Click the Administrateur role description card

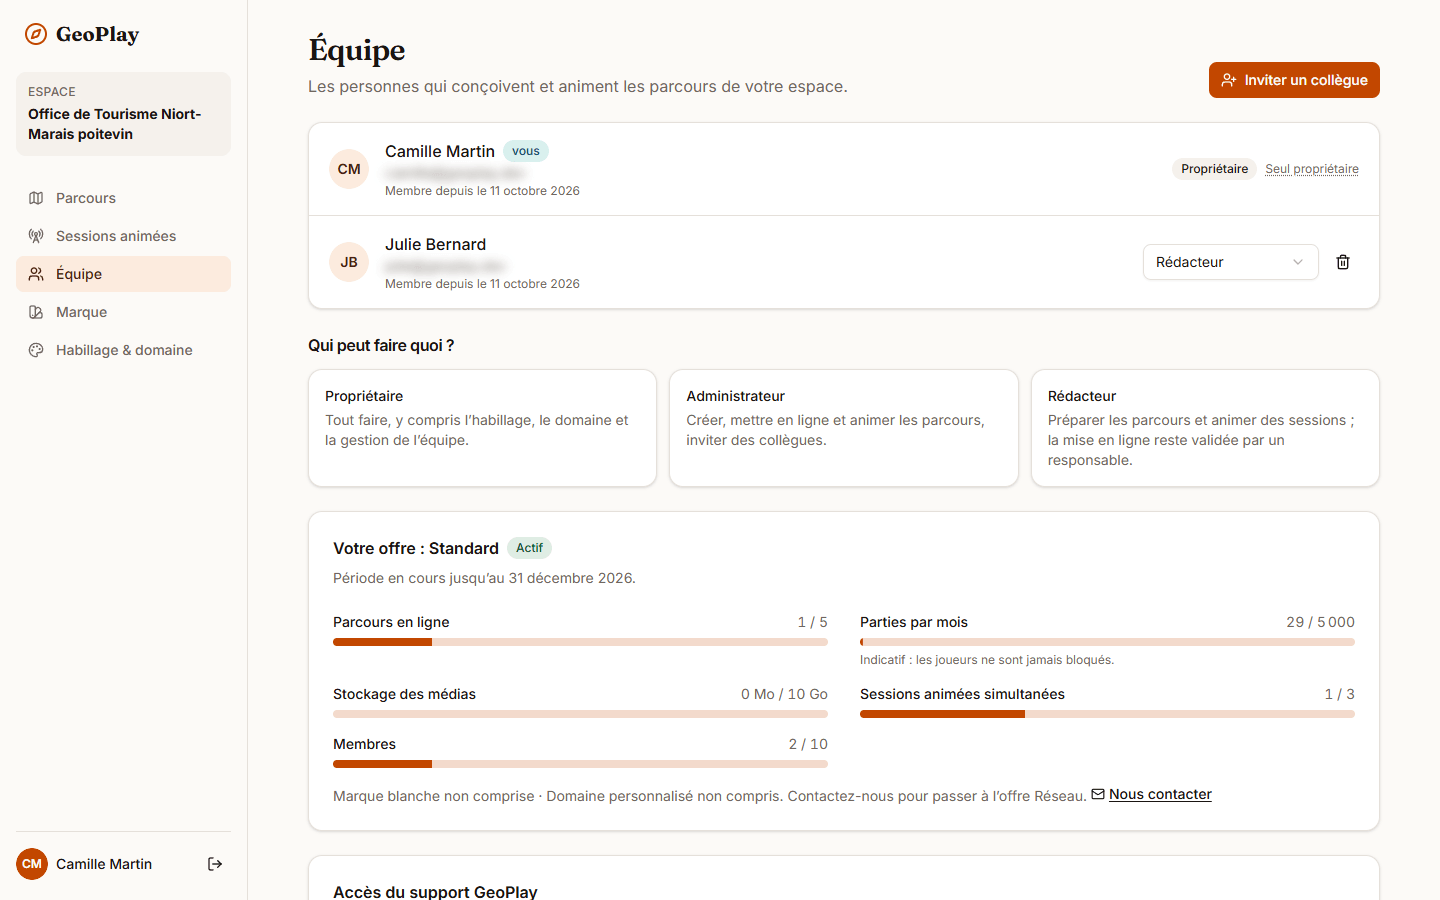(844, 428)
